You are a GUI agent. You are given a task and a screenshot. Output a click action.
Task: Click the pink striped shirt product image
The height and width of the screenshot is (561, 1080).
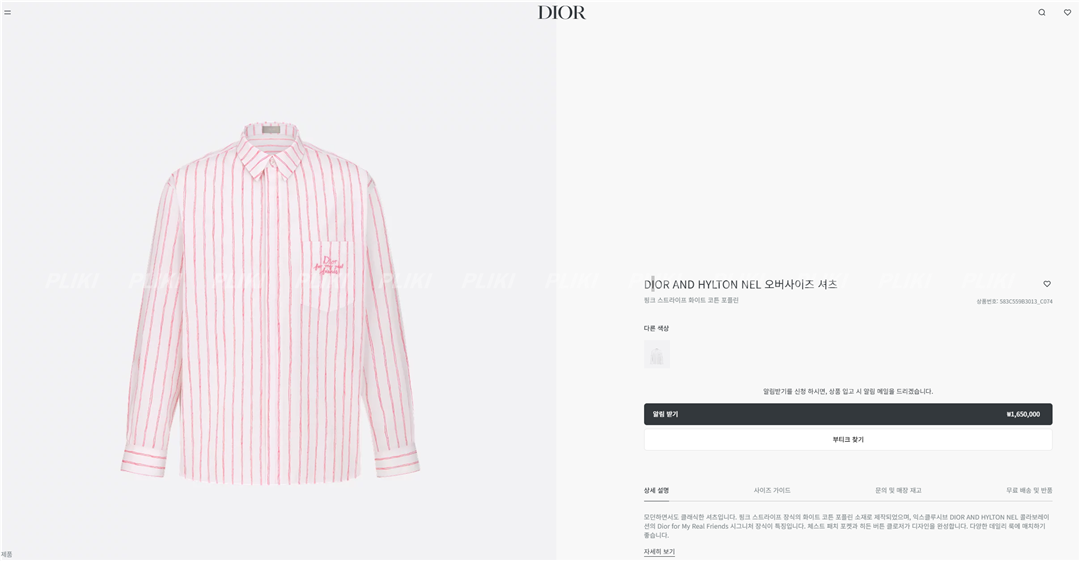tap(271, 303)
